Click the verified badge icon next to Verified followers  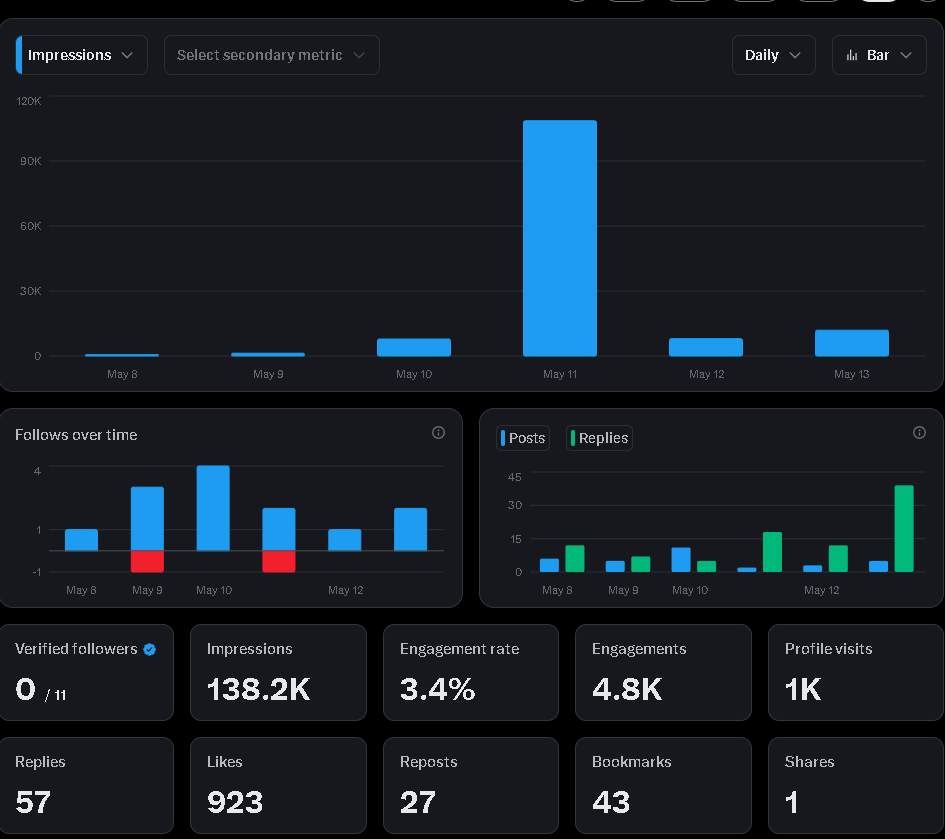[x=150, y=649]
